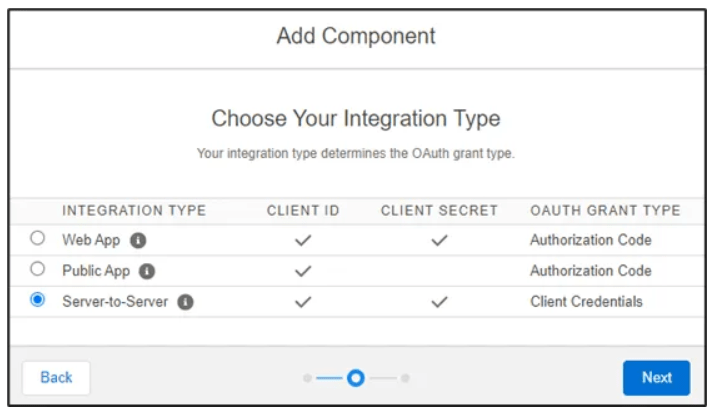Click the Client Credentials grant type text
Viewport: 710px width, 414px height.
coord(586,302)
